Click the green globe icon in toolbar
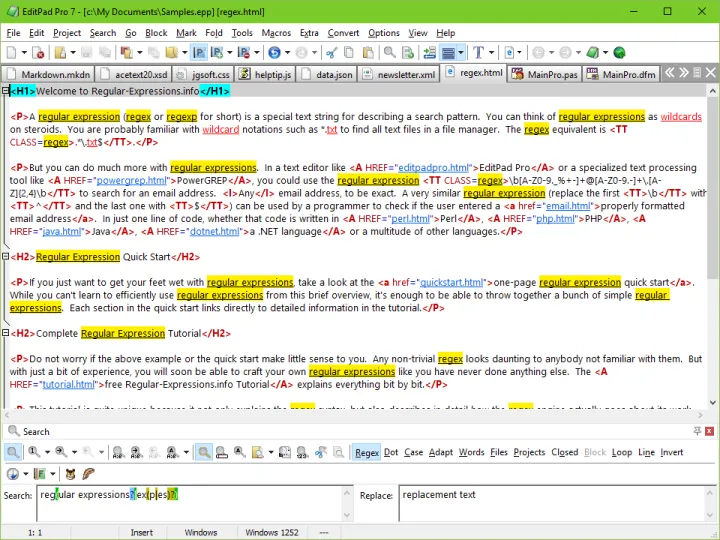Screen dimensions: 720x540 pos(619,52)
